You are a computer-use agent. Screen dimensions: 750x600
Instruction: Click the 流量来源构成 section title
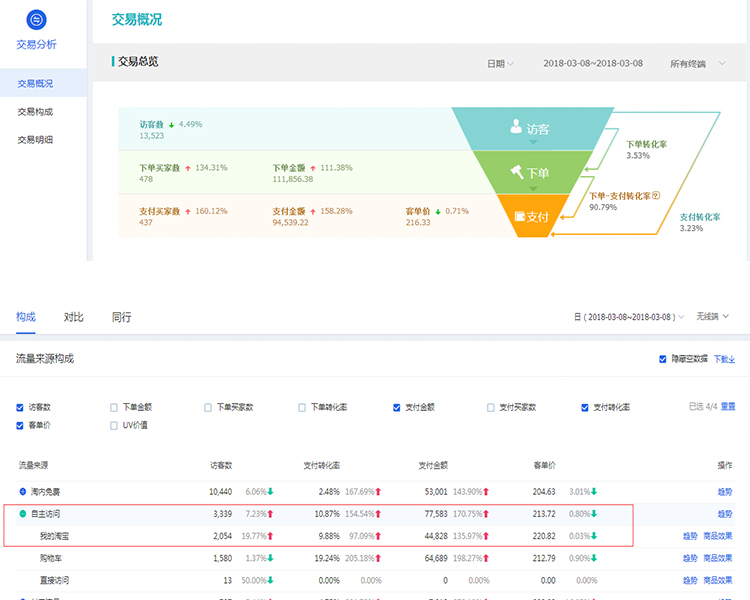45,358
